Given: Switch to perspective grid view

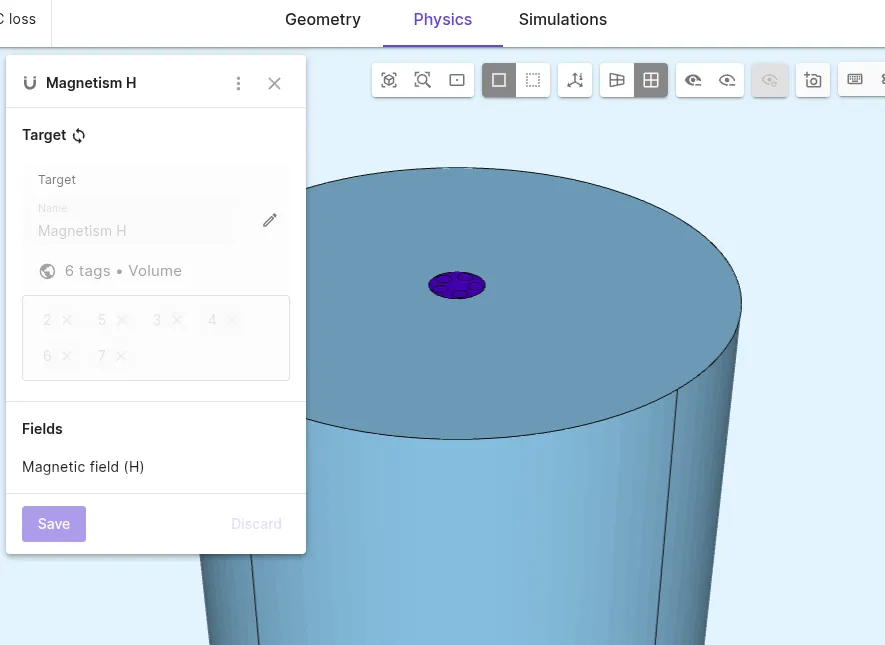Looking at the screenshot, I should pos(617,80).
